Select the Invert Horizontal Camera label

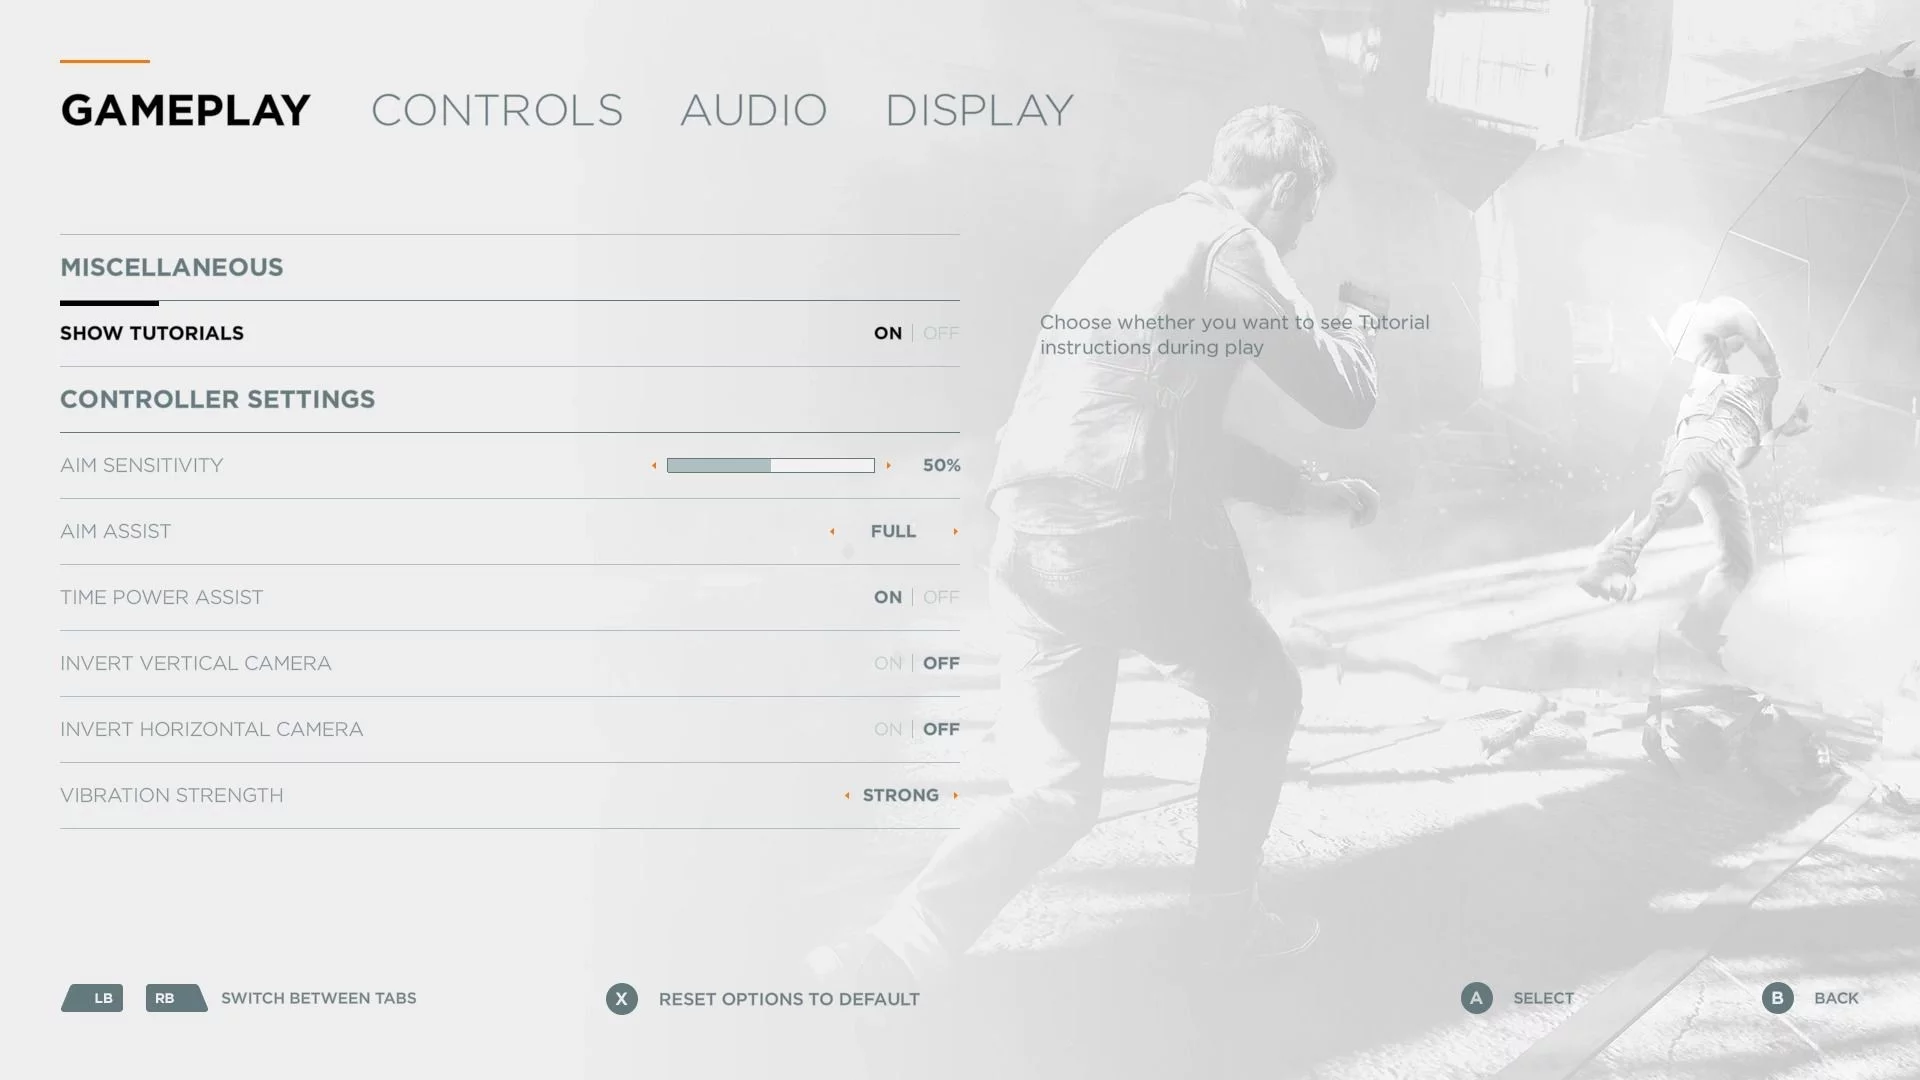pos(212,729)
